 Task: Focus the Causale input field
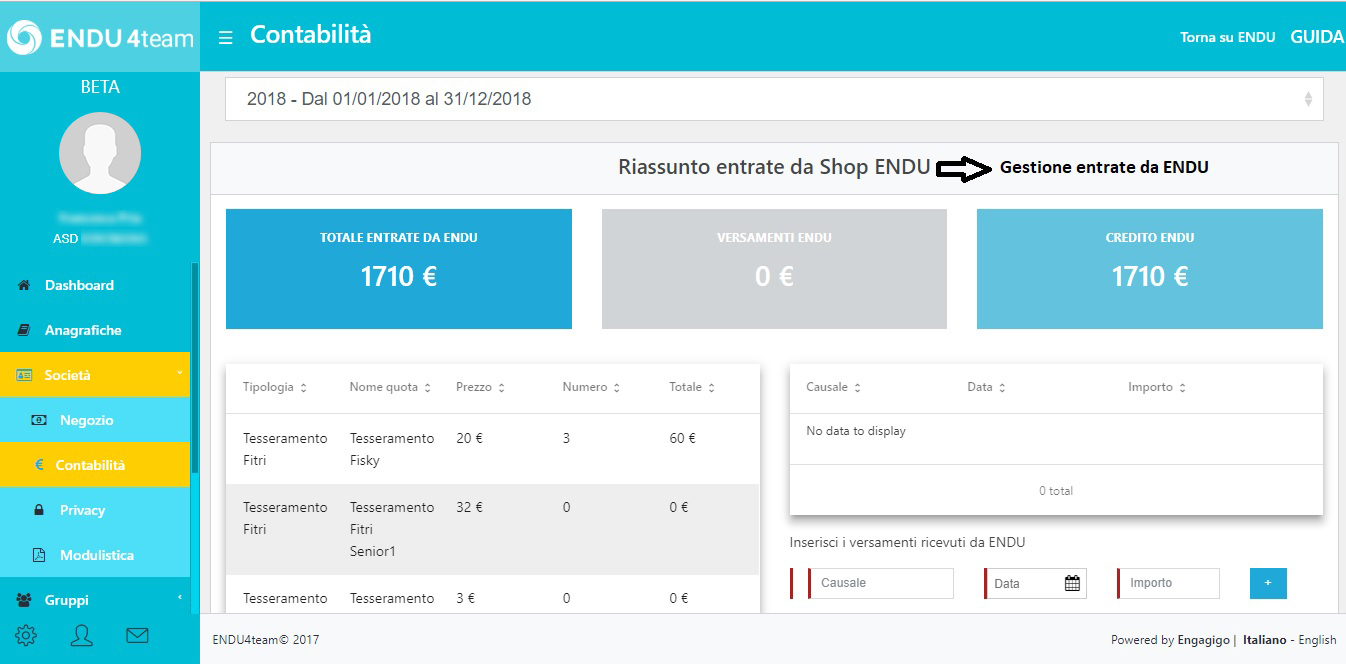(881, 583)
